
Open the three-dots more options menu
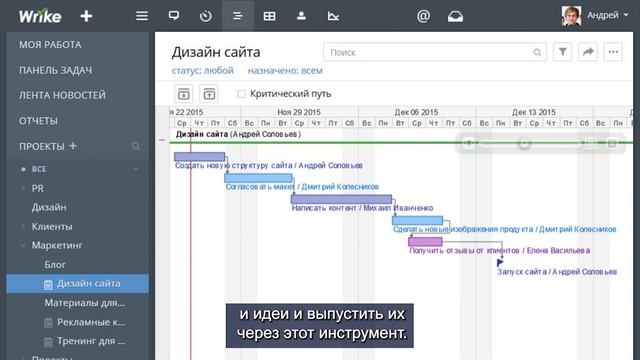pyautogui.click(x=613, y=52)
